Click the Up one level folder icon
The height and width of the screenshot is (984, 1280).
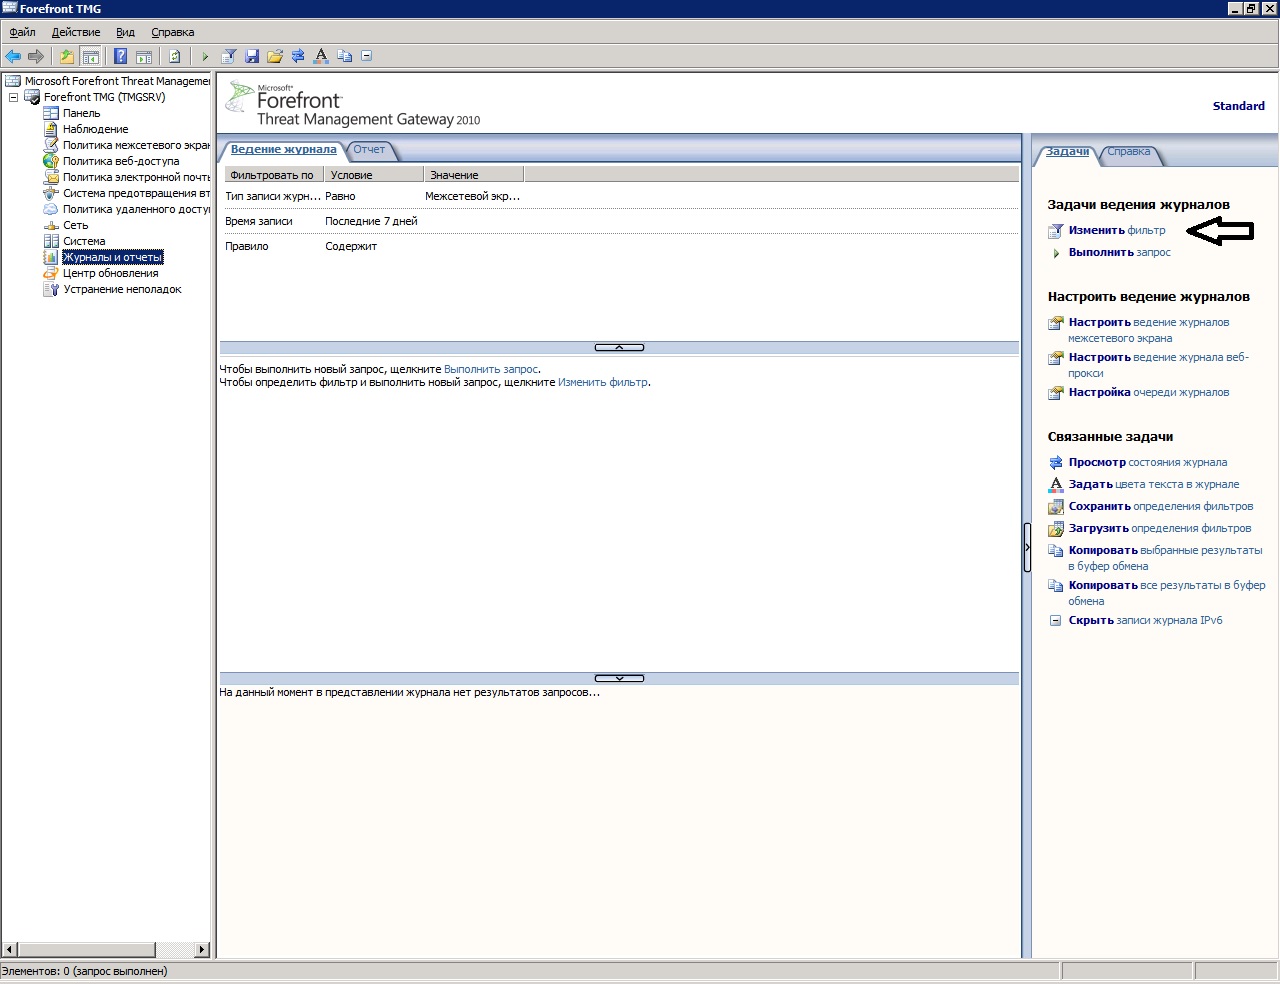(67, 56)
